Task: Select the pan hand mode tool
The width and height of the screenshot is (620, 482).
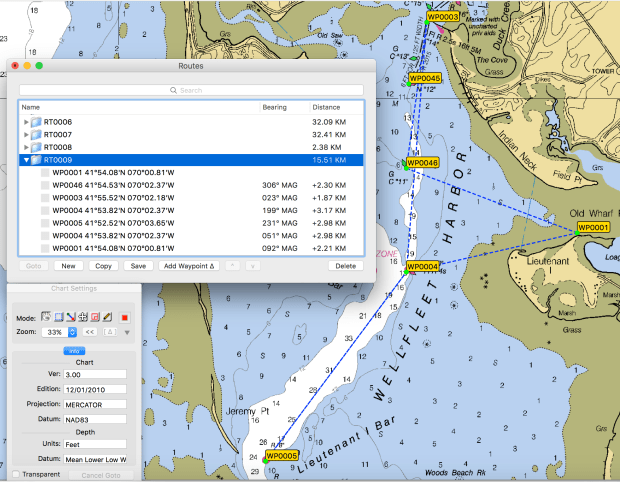Action: coord(46,316)
